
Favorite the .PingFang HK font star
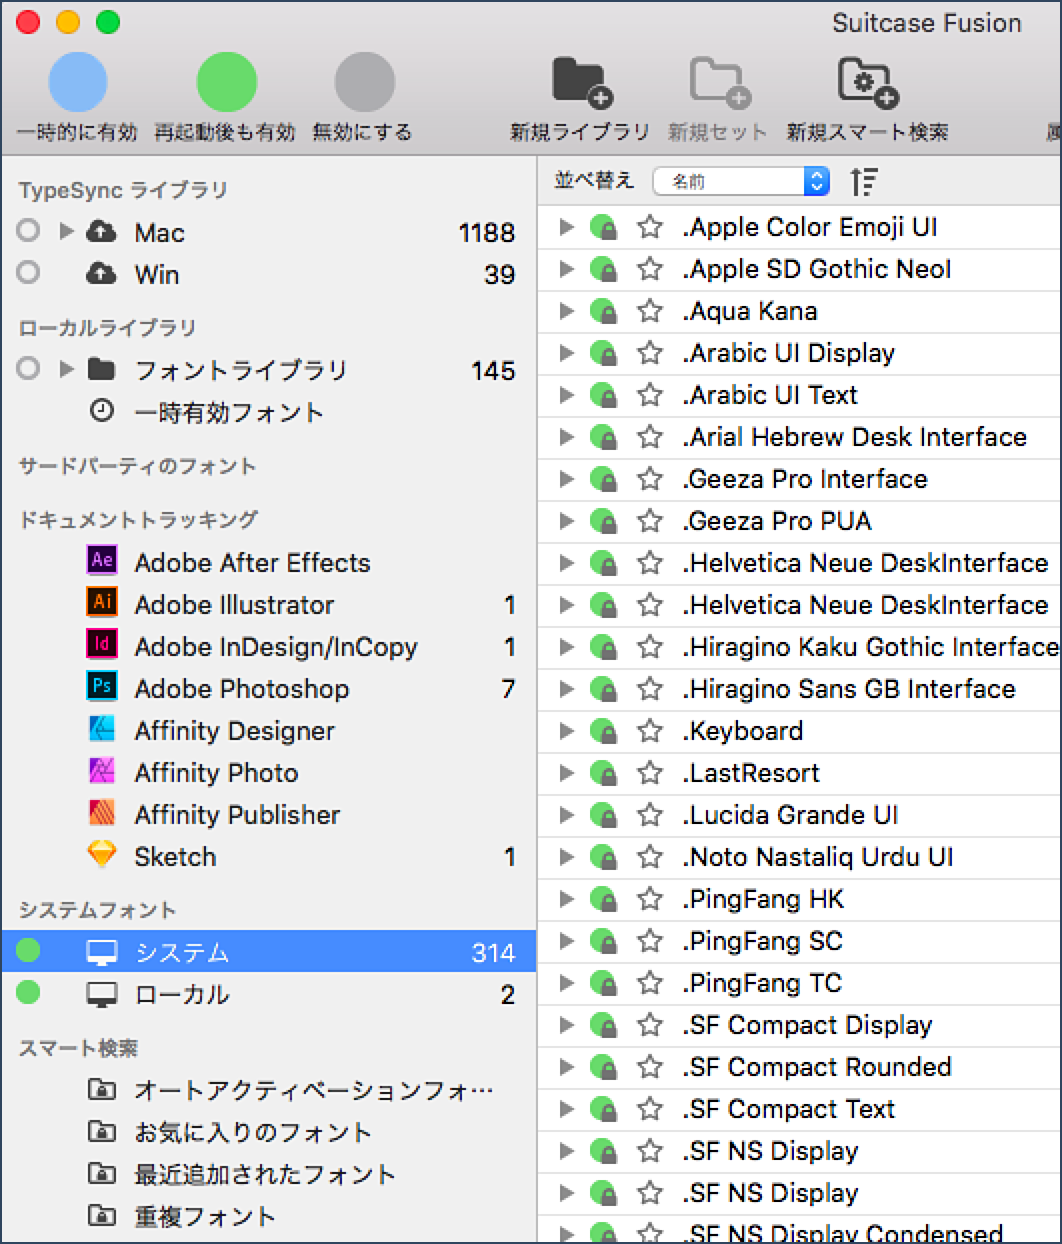[x=650, y=899]
